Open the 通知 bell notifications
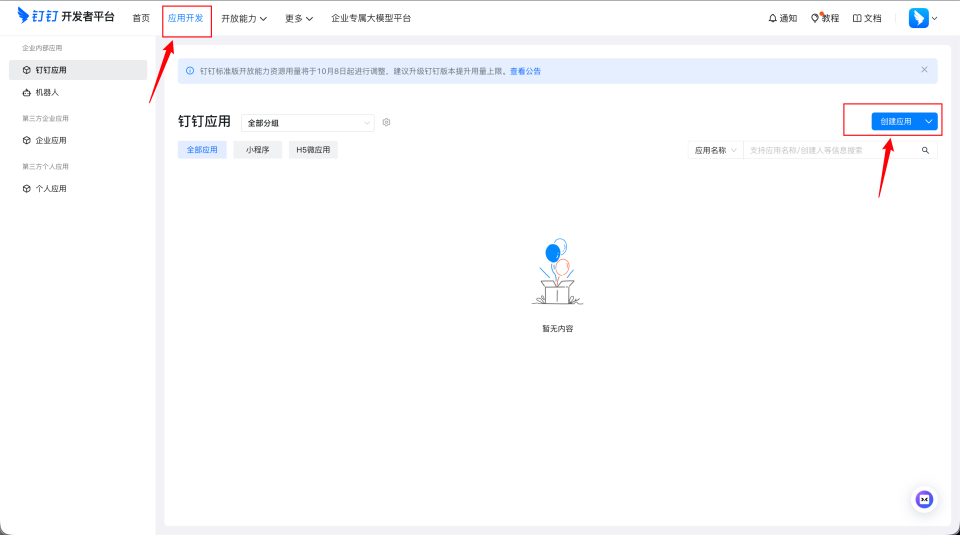Image resolution: width=960 pixels, height=535 pixels. click(782, 18)
